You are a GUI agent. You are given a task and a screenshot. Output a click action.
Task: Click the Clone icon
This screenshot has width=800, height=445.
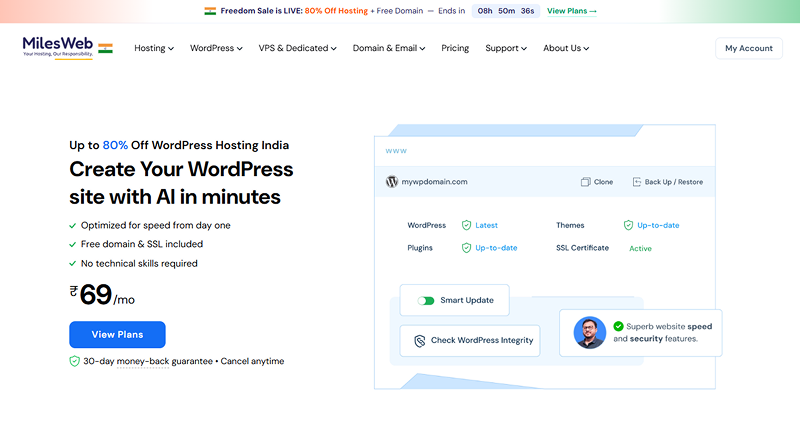[586, 182]
